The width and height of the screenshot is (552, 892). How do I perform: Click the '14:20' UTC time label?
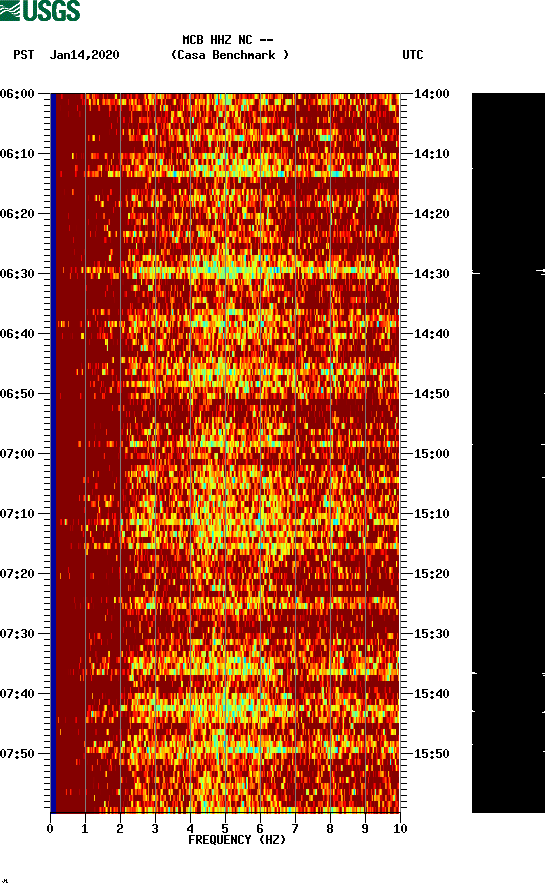pyautogui.click(x=431, y=214)
